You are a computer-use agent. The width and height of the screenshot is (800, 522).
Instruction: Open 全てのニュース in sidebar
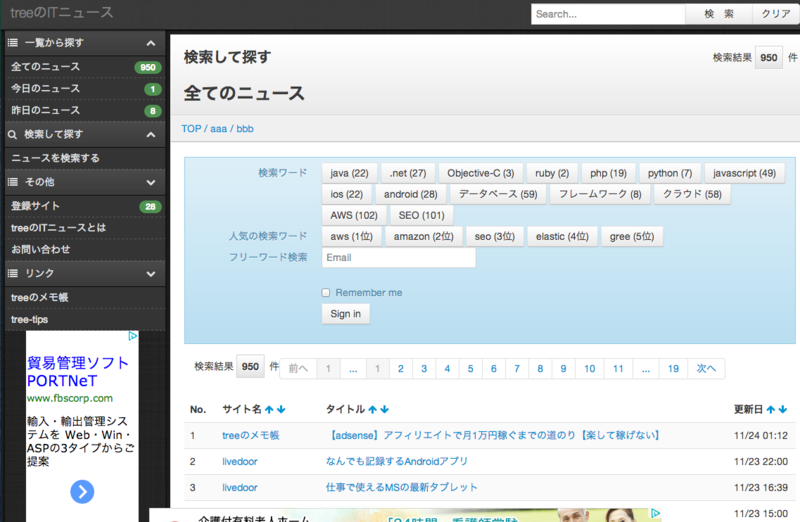tap(85, 67)
